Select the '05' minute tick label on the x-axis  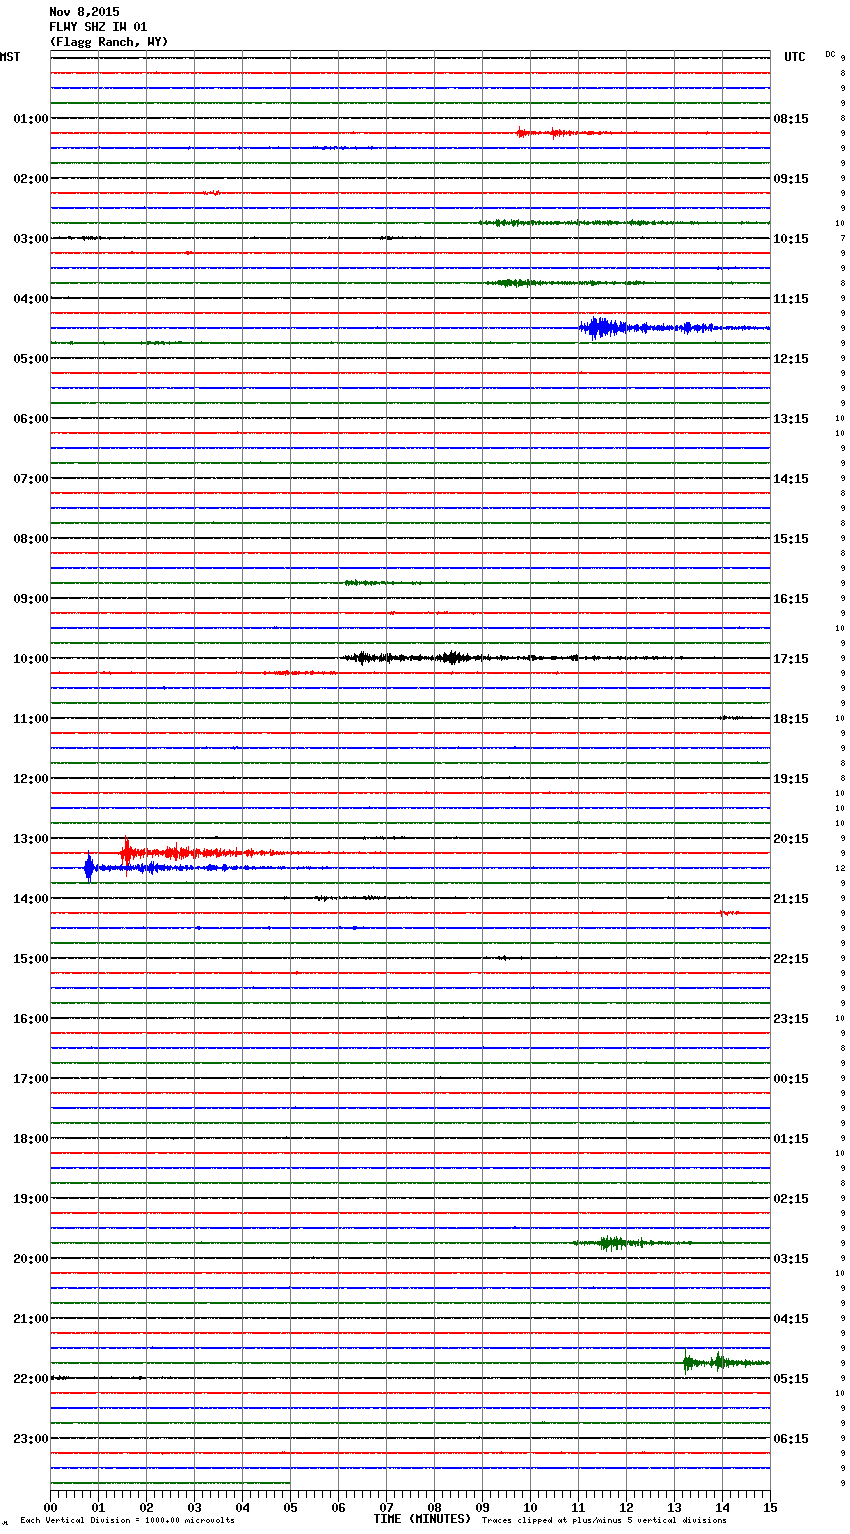(290, 1507)
